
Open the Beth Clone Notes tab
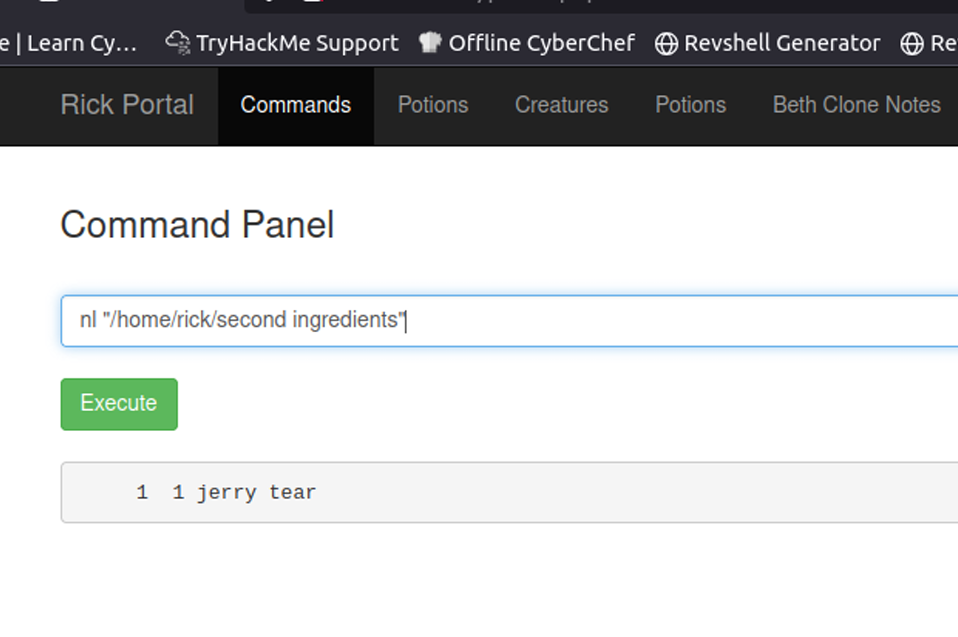coord(856,105)
